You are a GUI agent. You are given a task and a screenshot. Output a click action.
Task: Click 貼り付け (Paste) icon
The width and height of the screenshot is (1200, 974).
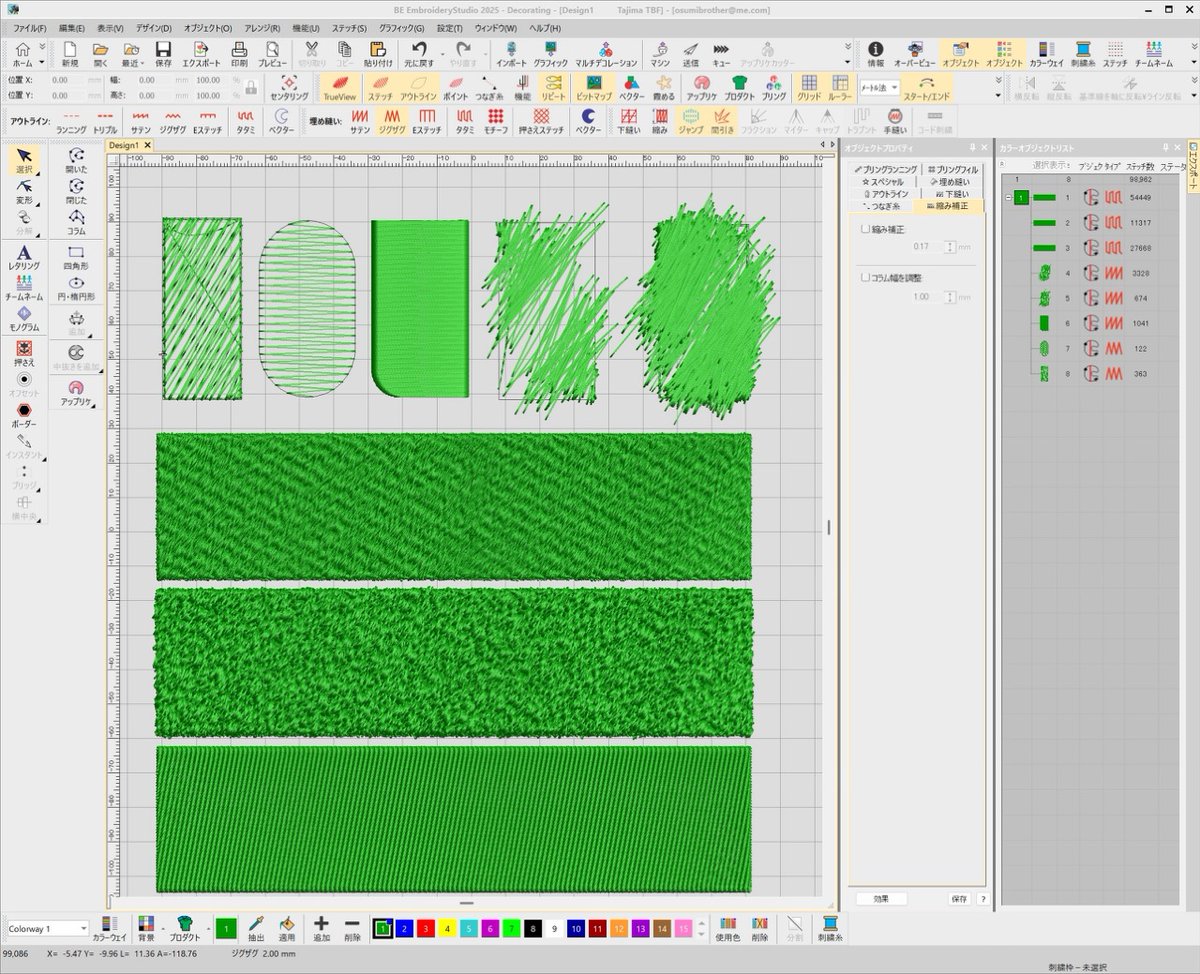click(x=377, y=54)
